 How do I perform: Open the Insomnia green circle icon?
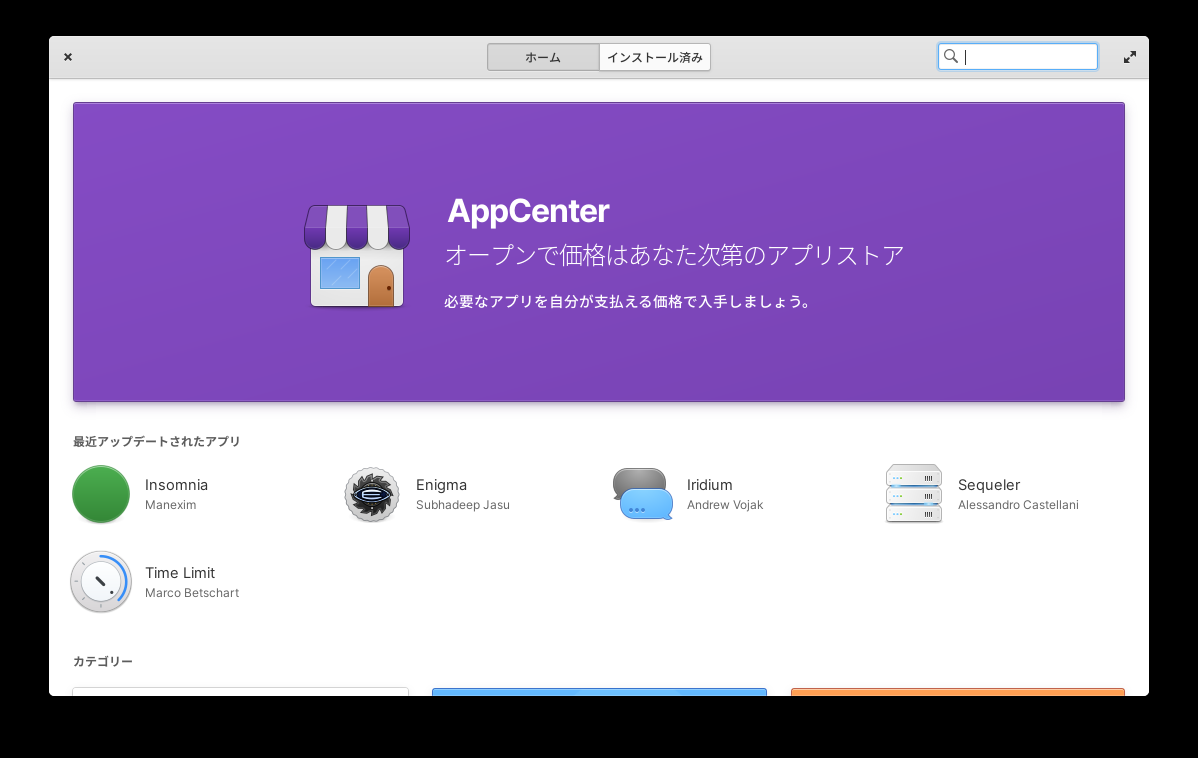coord(101,494)
